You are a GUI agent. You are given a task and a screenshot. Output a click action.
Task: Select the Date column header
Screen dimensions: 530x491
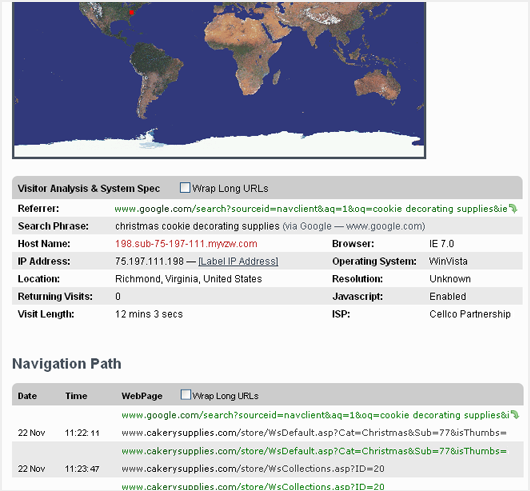[x=27, y=396]
